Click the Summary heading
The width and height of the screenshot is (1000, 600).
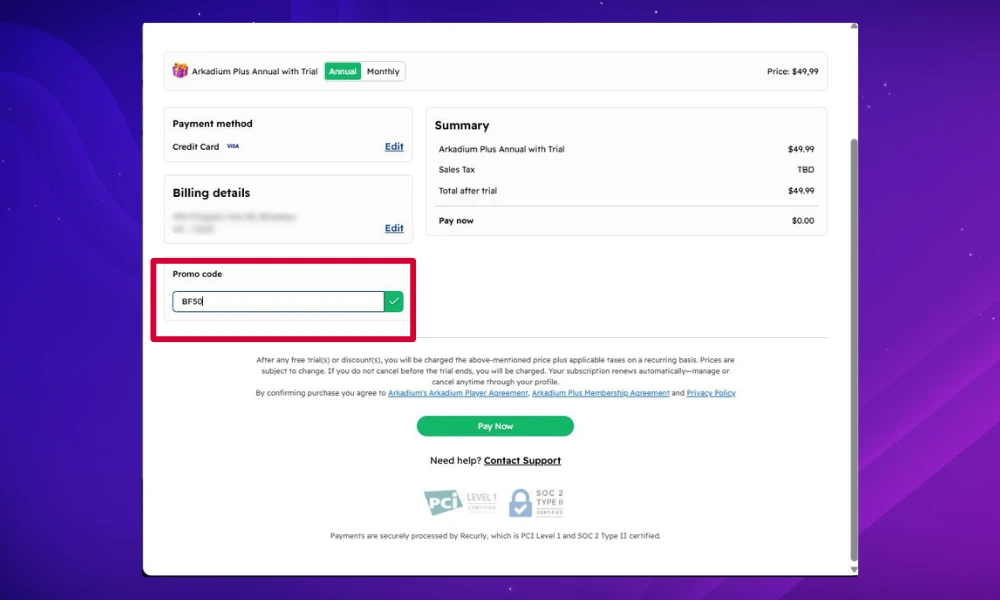pos(462,126)
